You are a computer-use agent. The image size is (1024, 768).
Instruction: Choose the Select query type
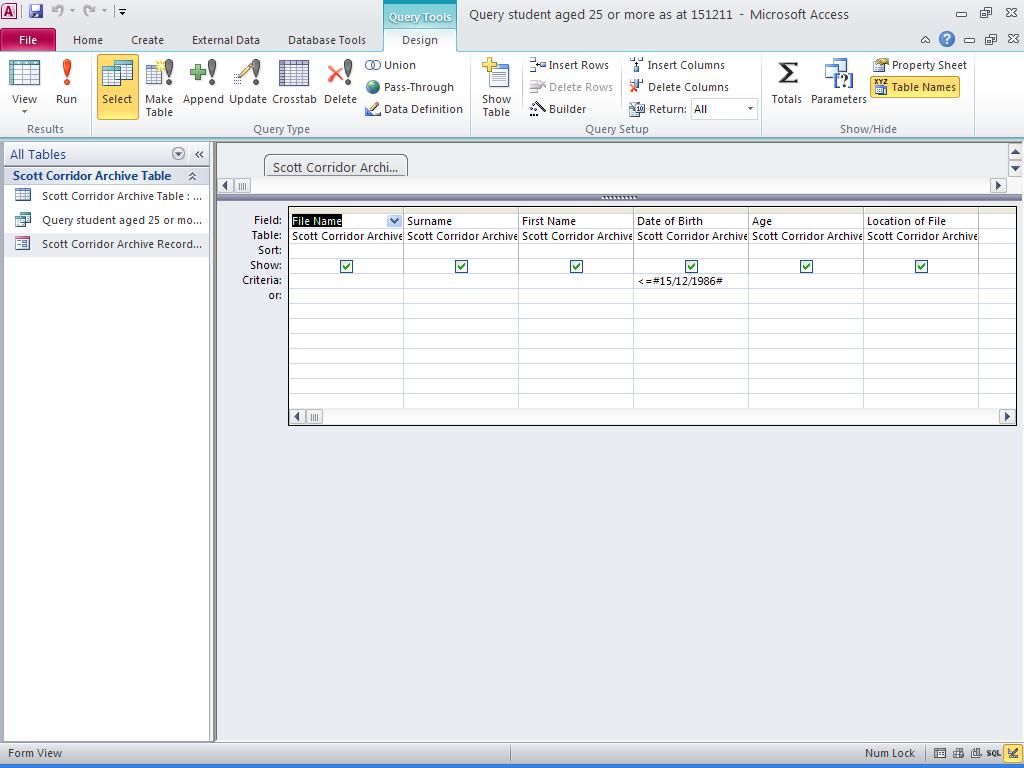[118, 86]
